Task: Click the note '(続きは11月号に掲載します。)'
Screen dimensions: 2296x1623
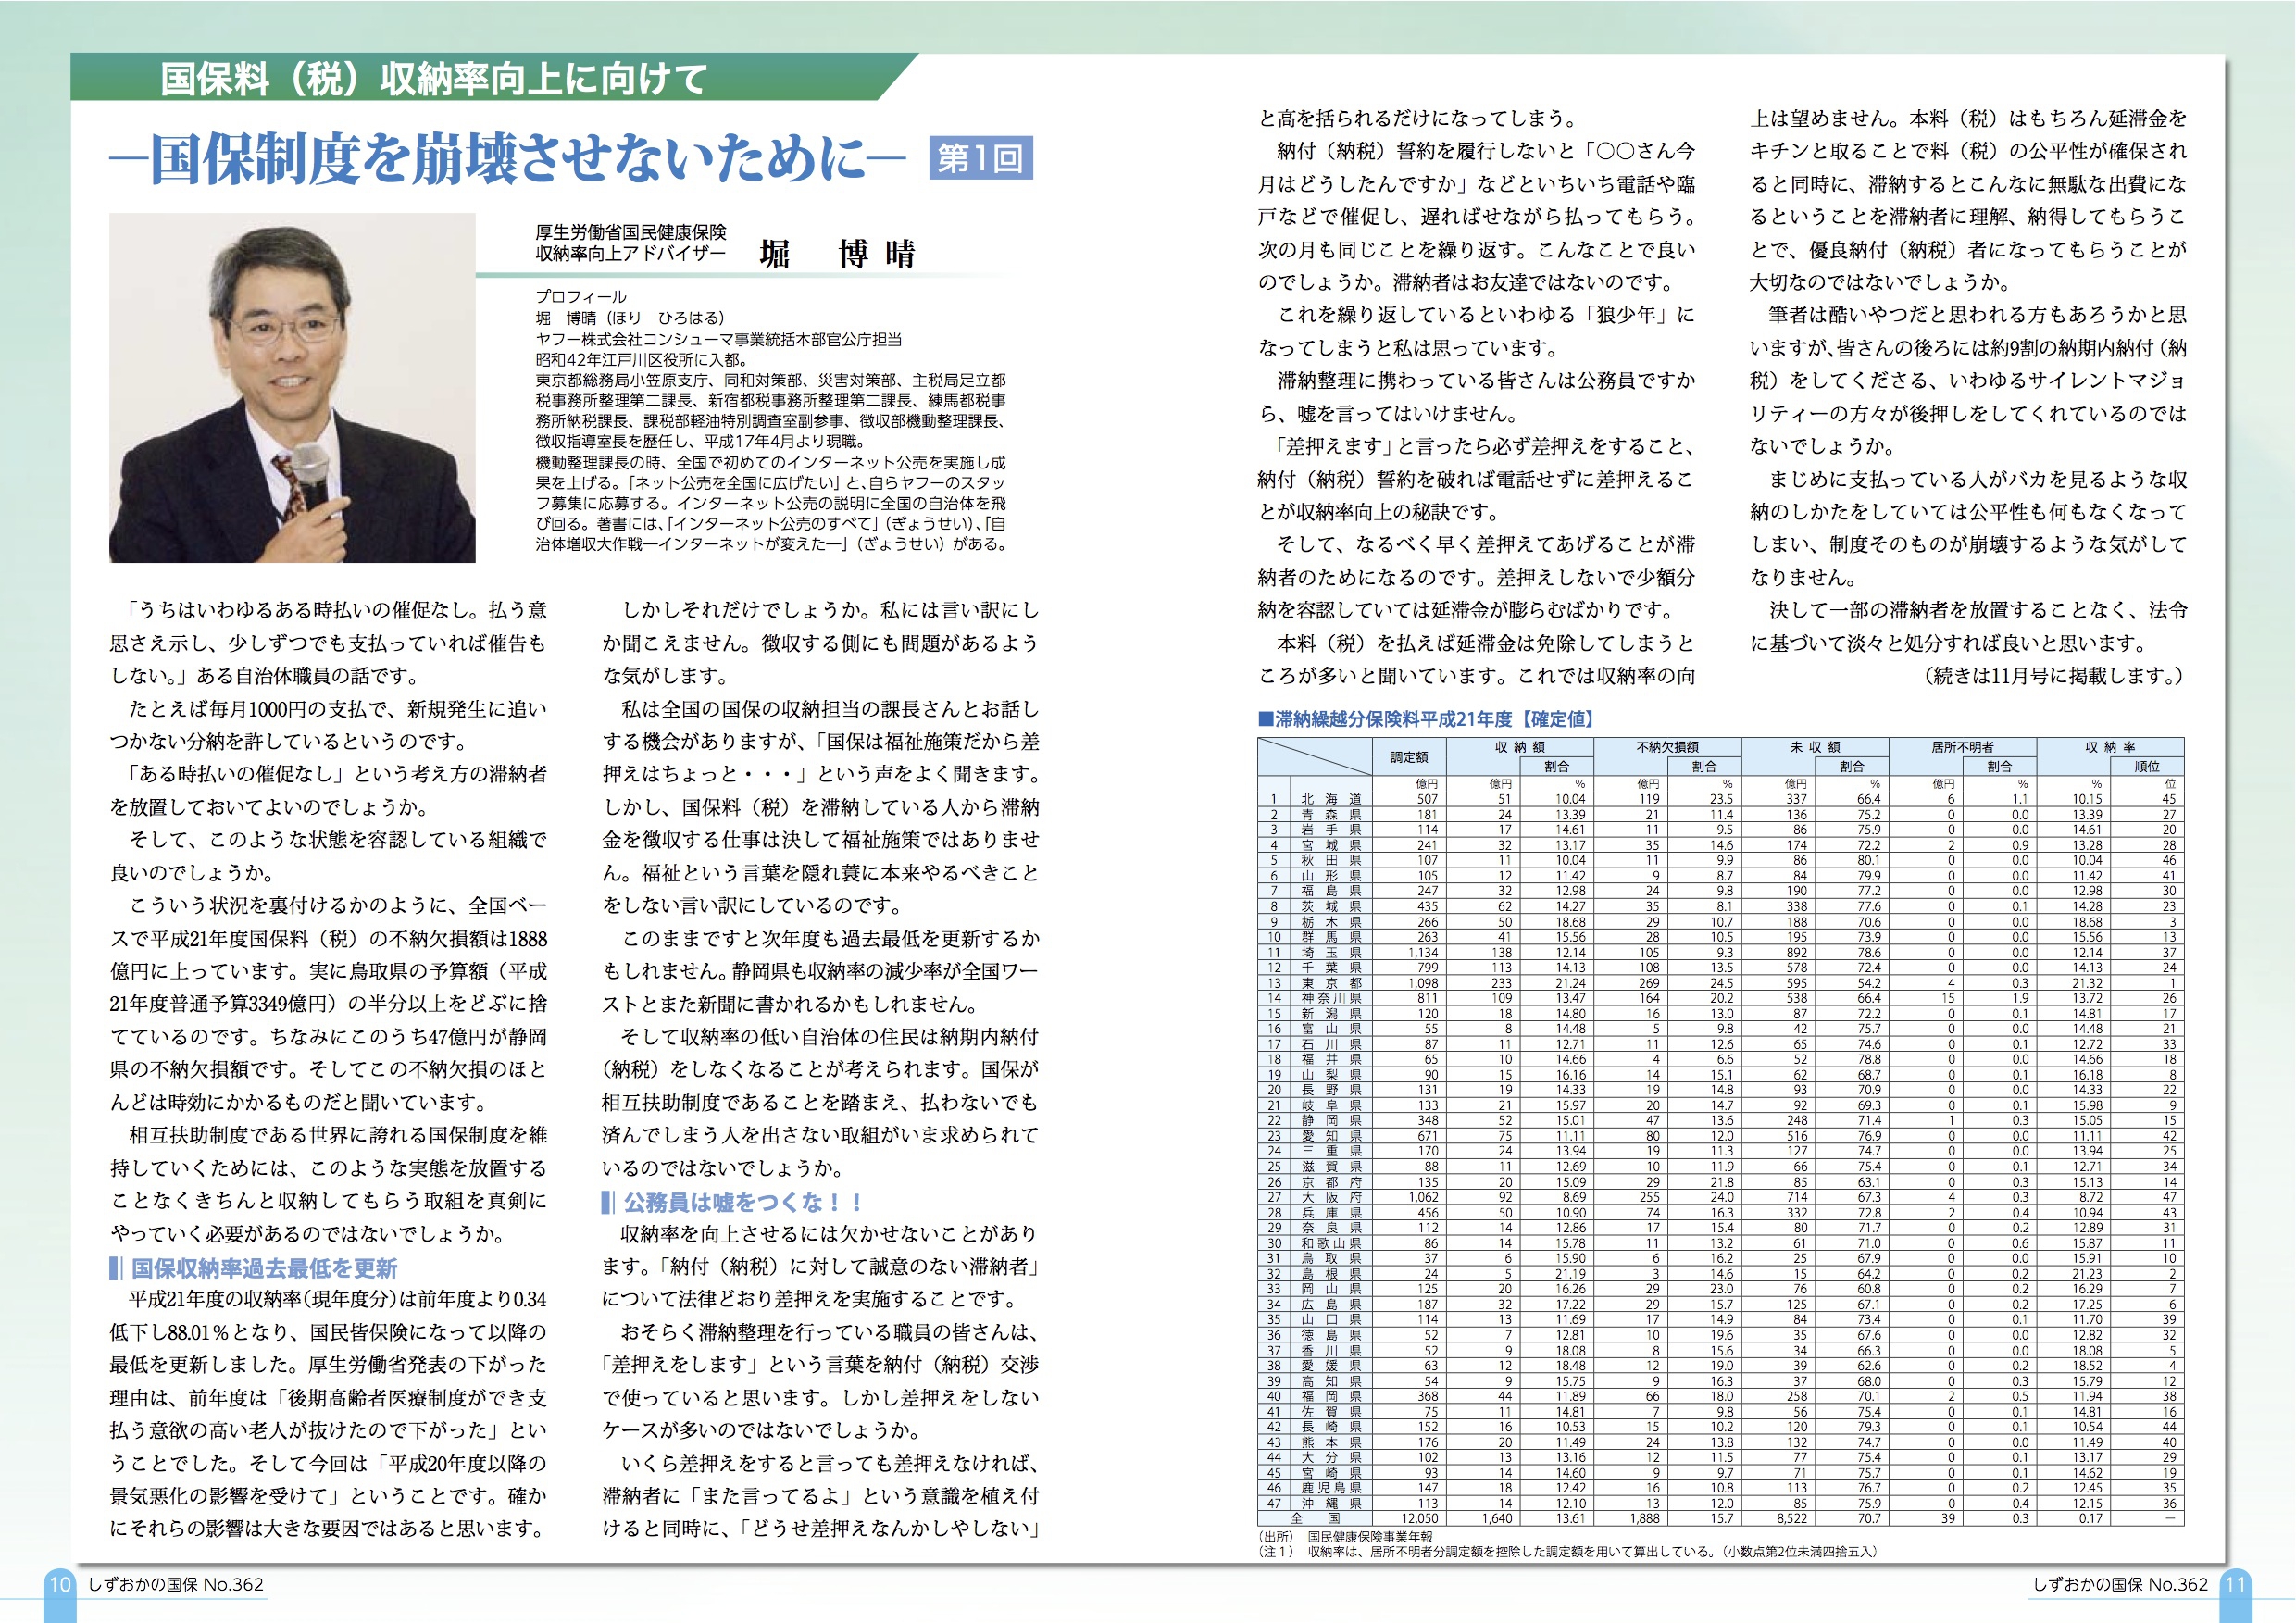Action: [2054, 676]
